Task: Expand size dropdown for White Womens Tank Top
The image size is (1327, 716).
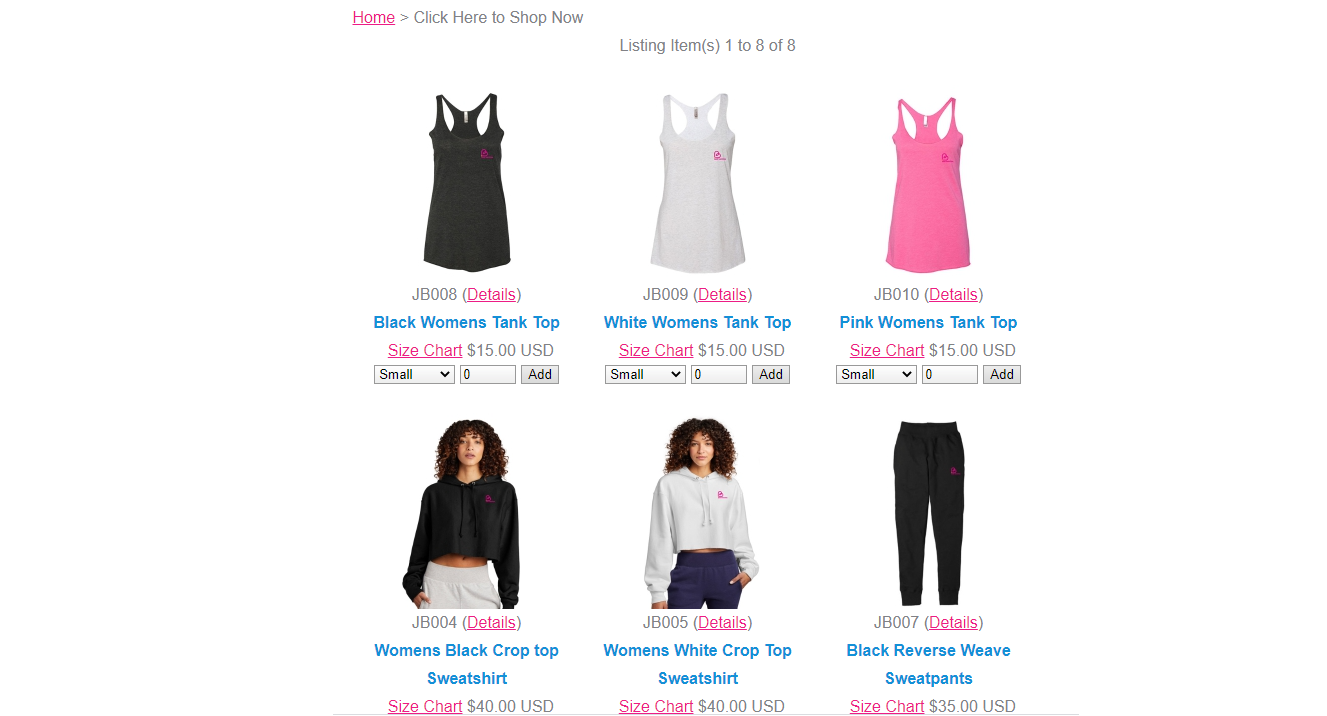Action: pos(645,374)
